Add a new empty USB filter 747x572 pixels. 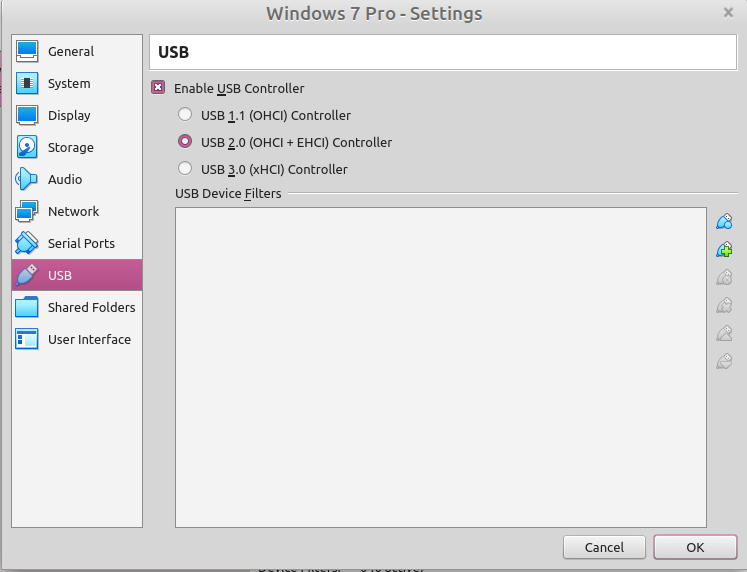coord(725,222)
